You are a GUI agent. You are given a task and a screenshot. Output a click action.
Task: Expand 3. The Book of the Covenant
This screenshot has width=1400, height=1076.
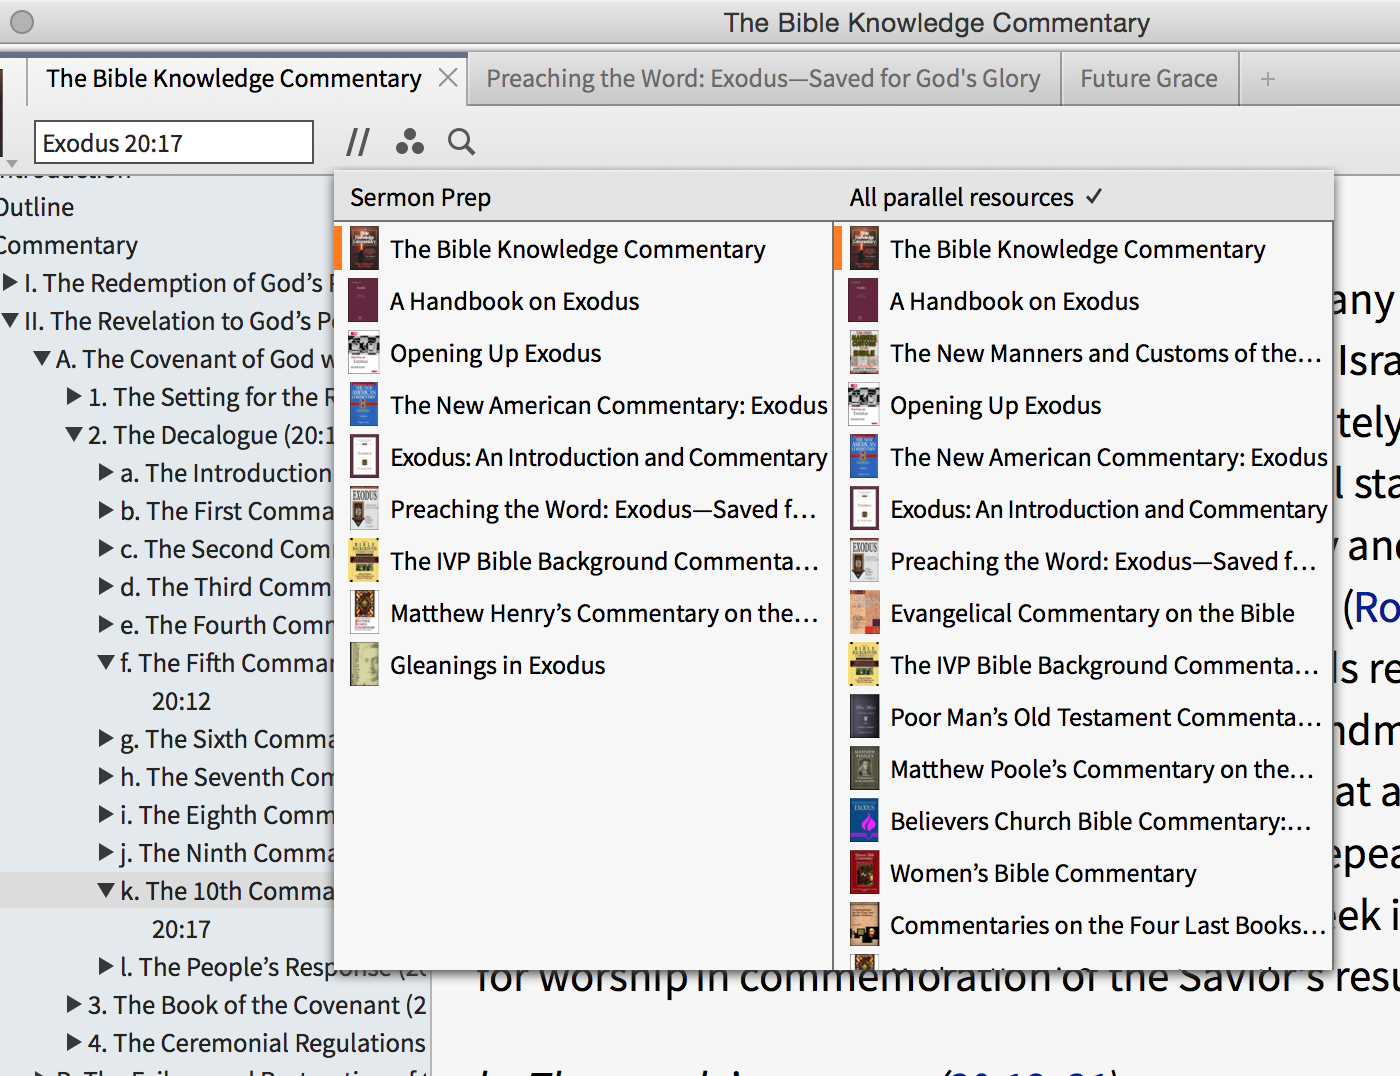[x=74, y=1005]
